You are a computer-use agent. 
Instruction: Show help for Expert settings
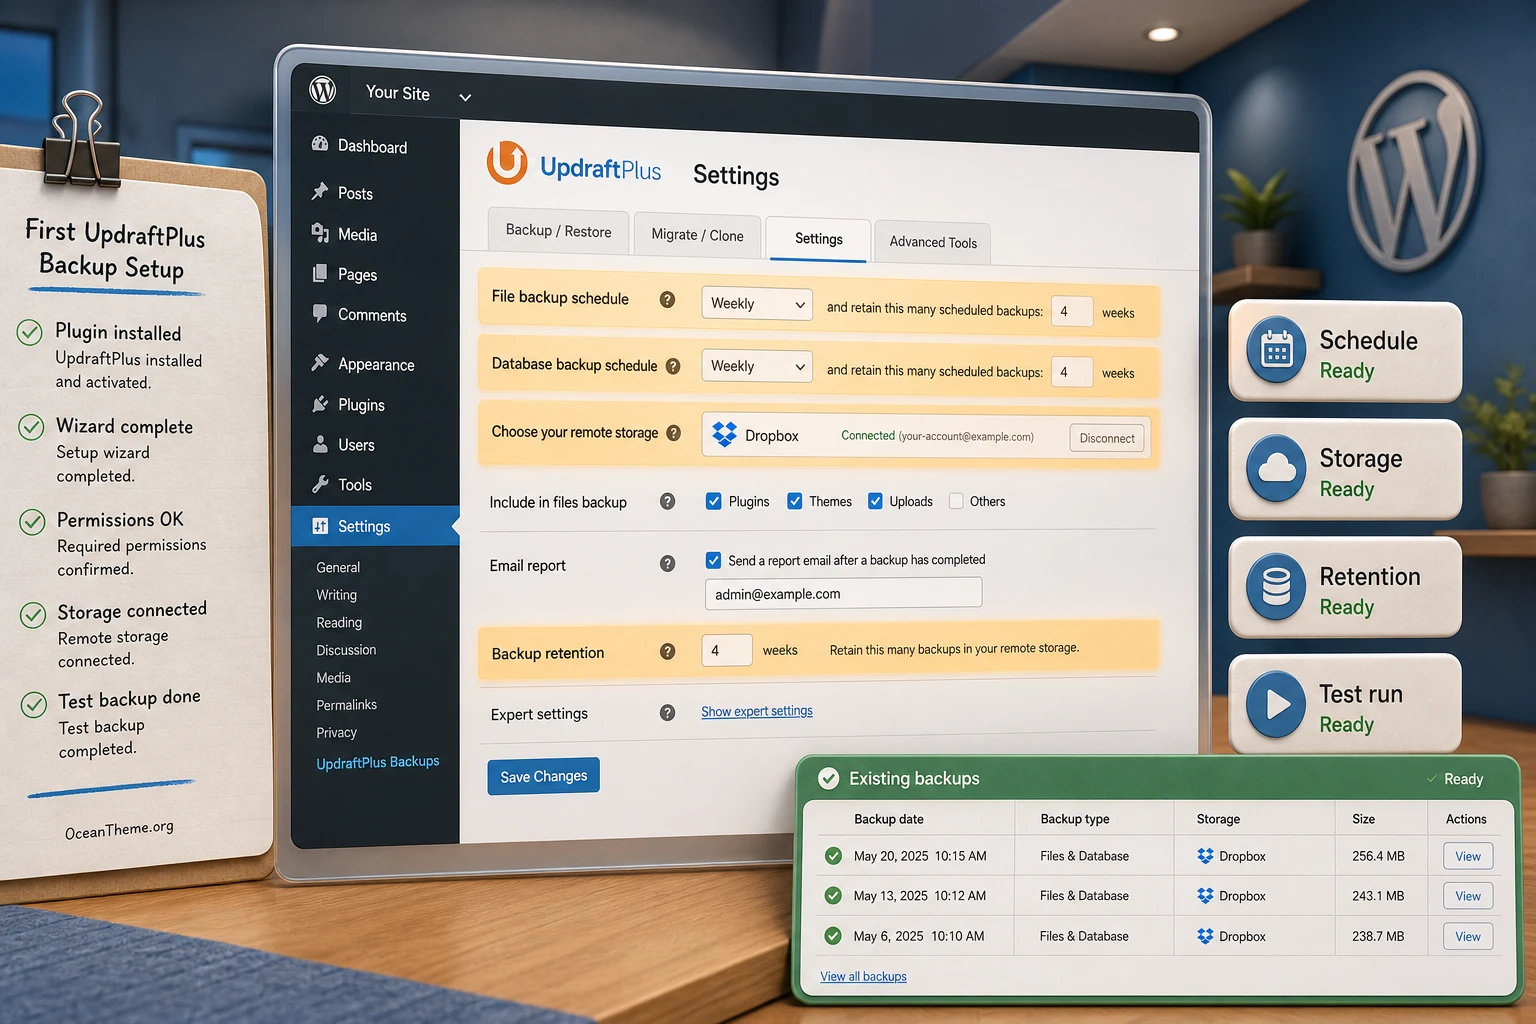[x=668, y=713]
